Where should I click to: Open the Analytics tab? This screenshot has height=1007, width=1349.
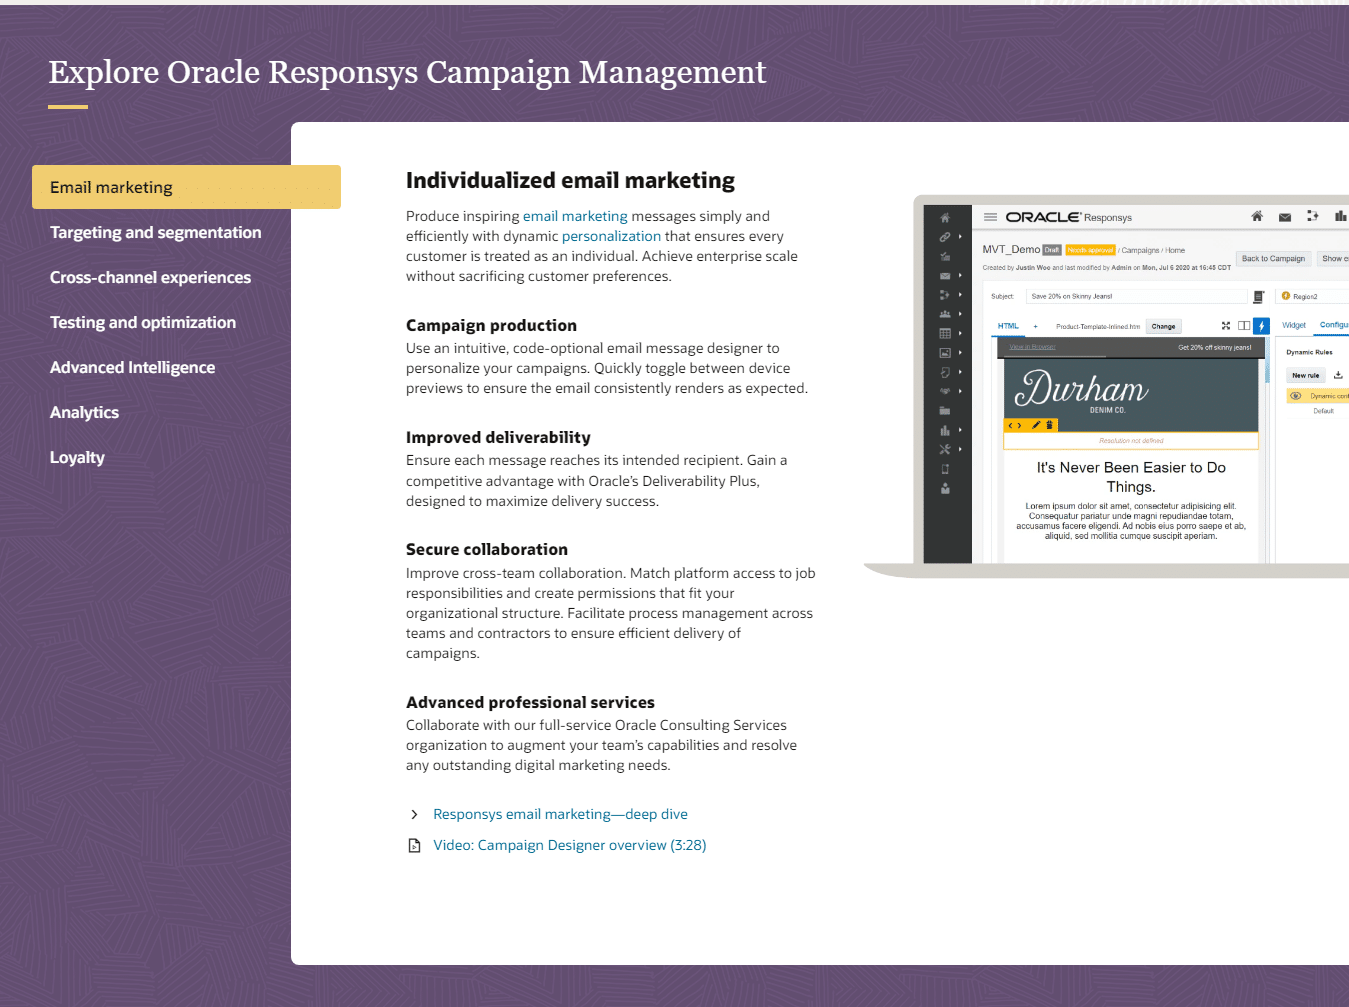[x=85, y=412]
